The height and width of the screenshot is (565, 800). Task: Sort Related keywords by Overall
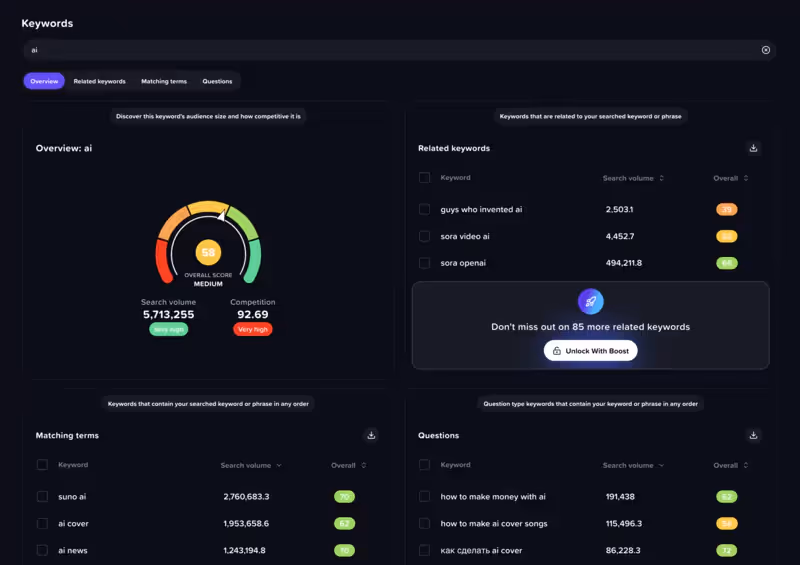pos(731,178)
